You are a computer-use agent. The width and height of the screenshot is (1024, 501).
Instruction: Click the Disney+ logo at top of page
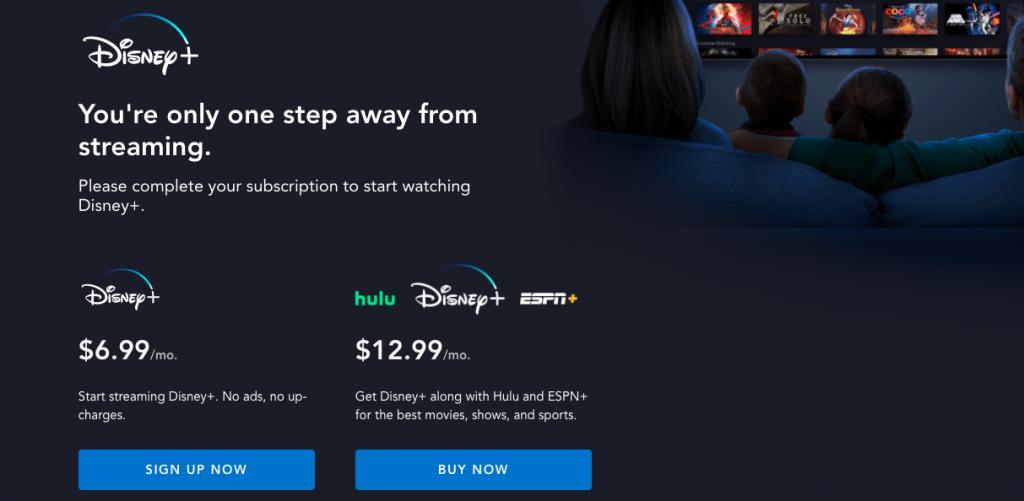(140, 44)
